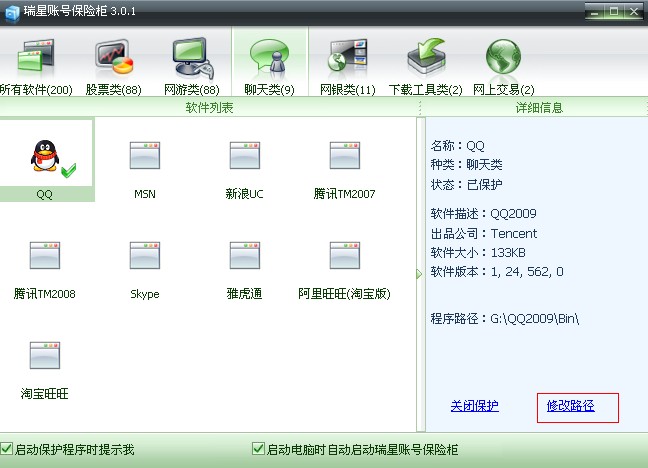
Task: Click the 名称：QQ text
Action: (457, 146)
